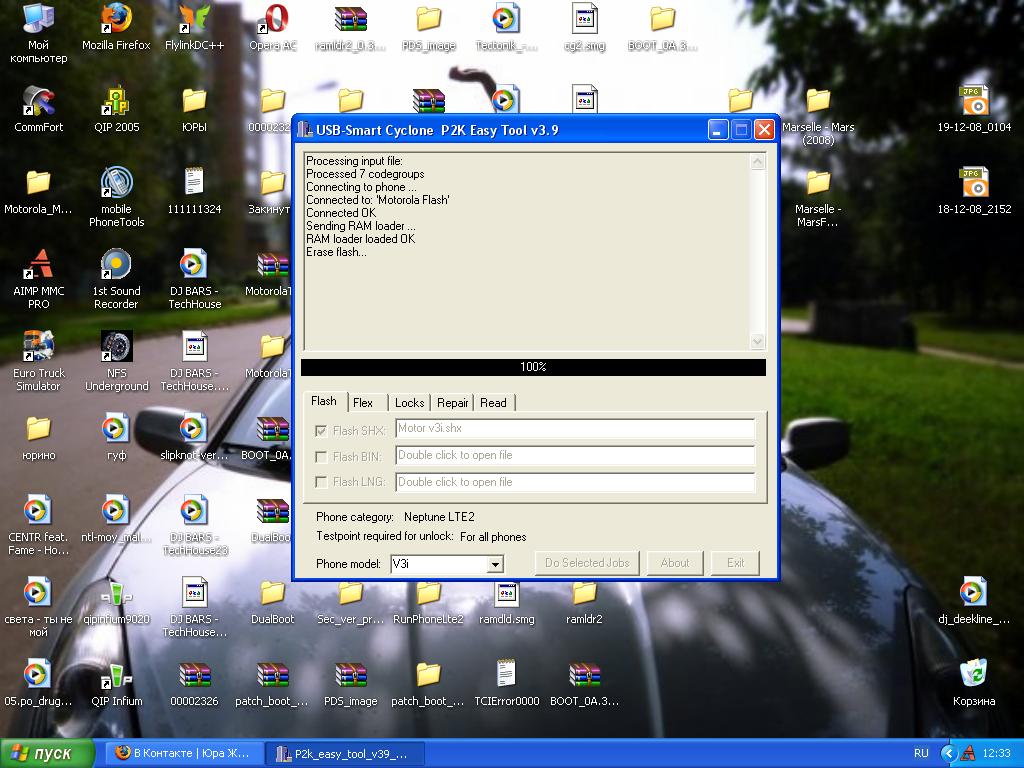Click the QIP 2005 desktop icon
The height and width of the screenshot is (768, 1024).
(116, 109)
